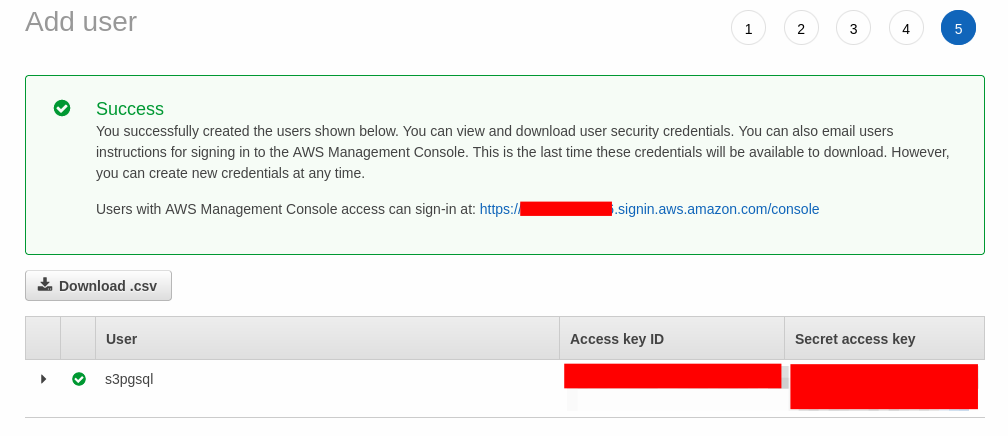Click the Access key ID column header
The image size is (1008, 436).
point(617,339)
